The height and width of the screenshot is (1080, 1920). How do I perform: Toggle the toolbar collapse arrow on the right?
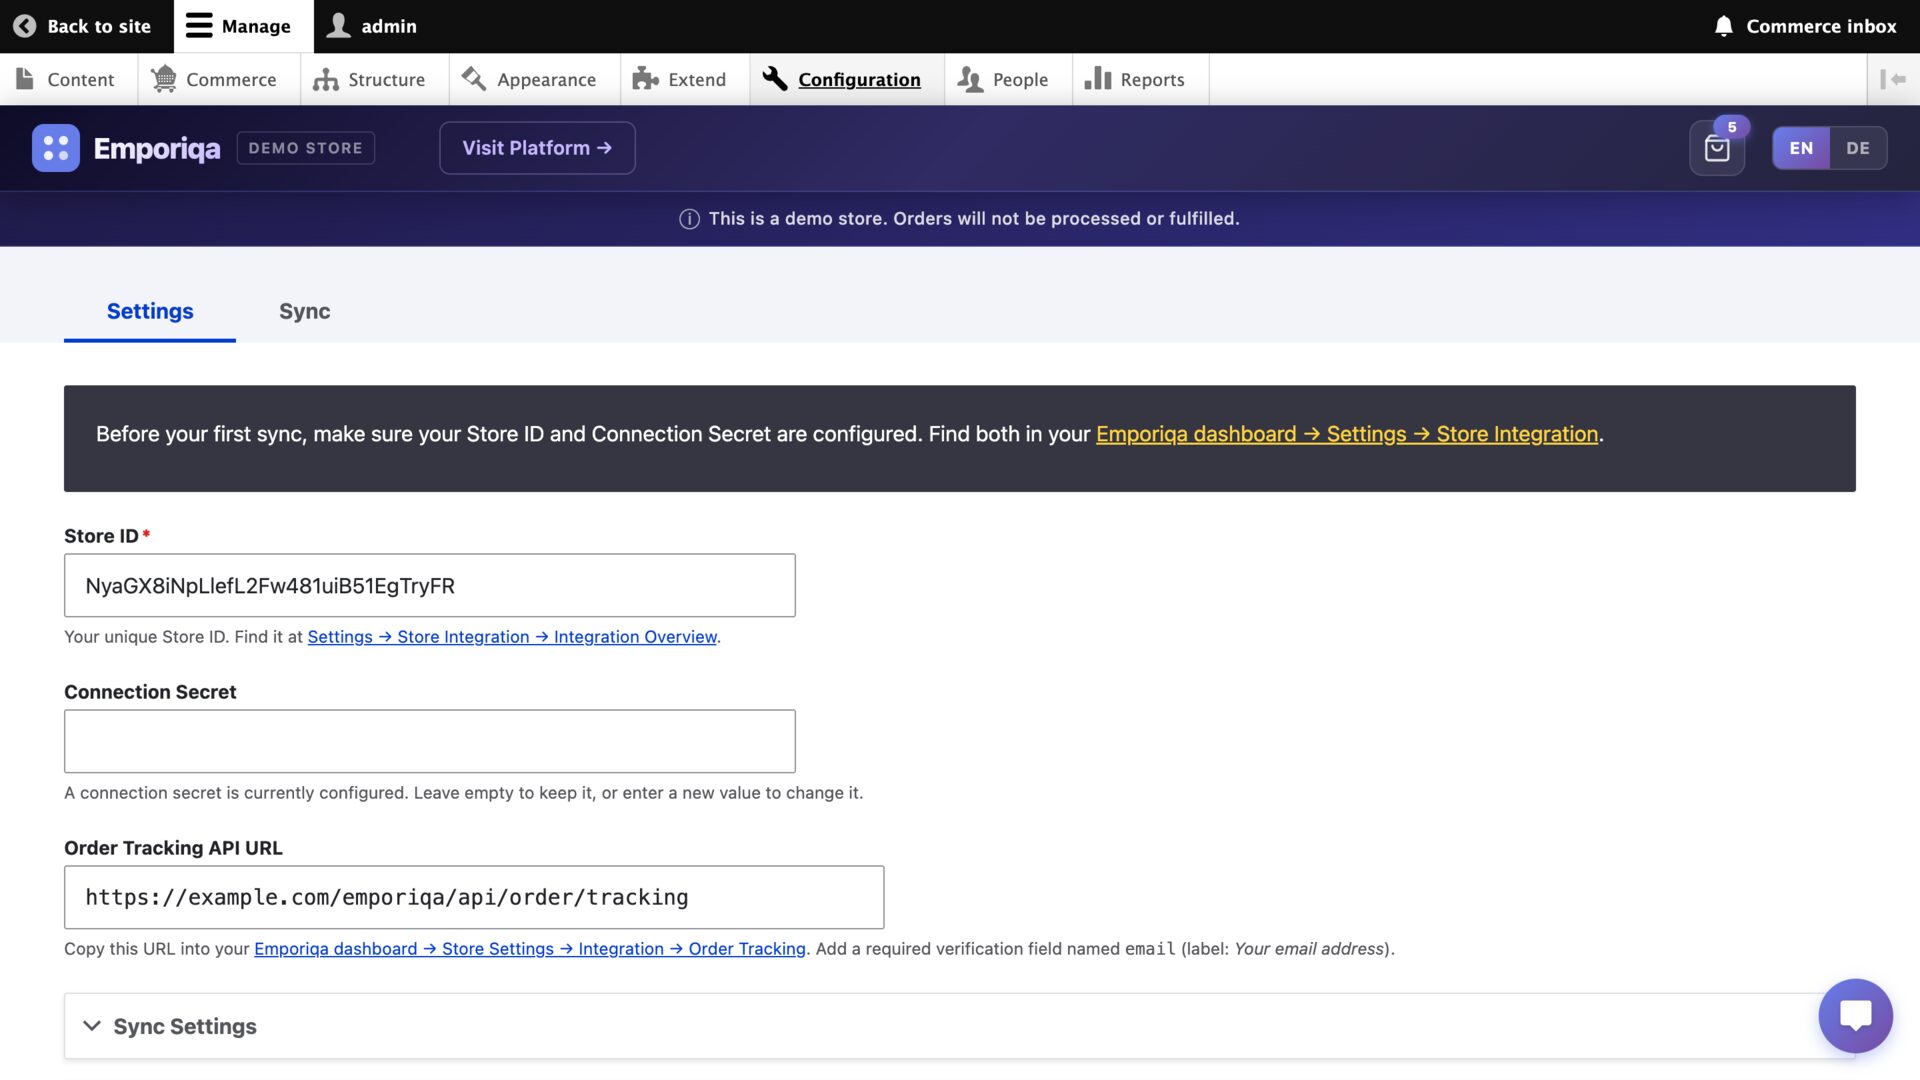pos(1895,79)
